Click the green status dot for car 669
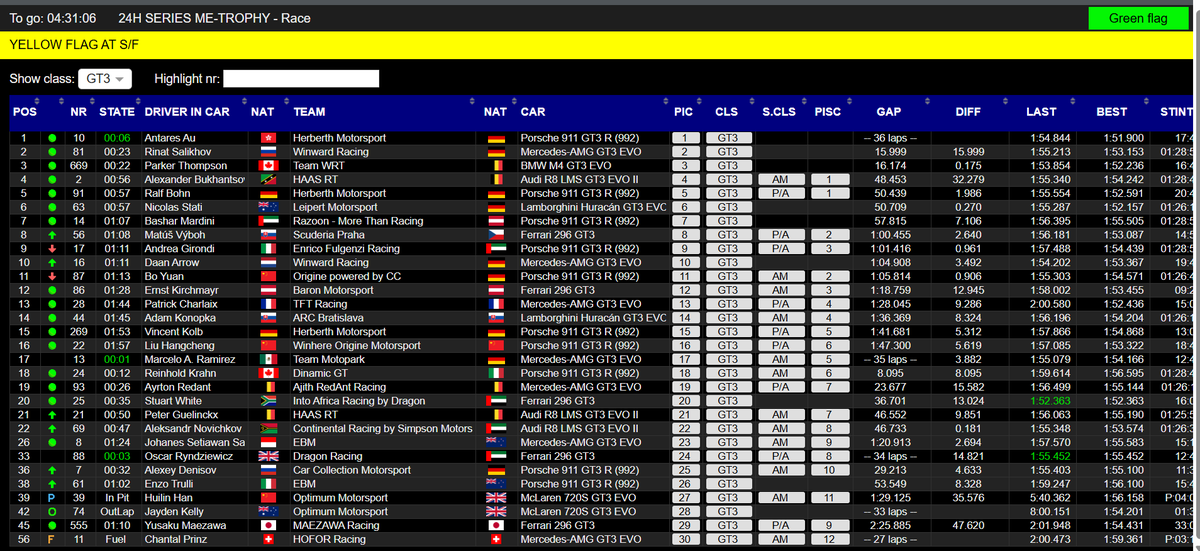Screen dimensions: 1200x551 (51, 165)
